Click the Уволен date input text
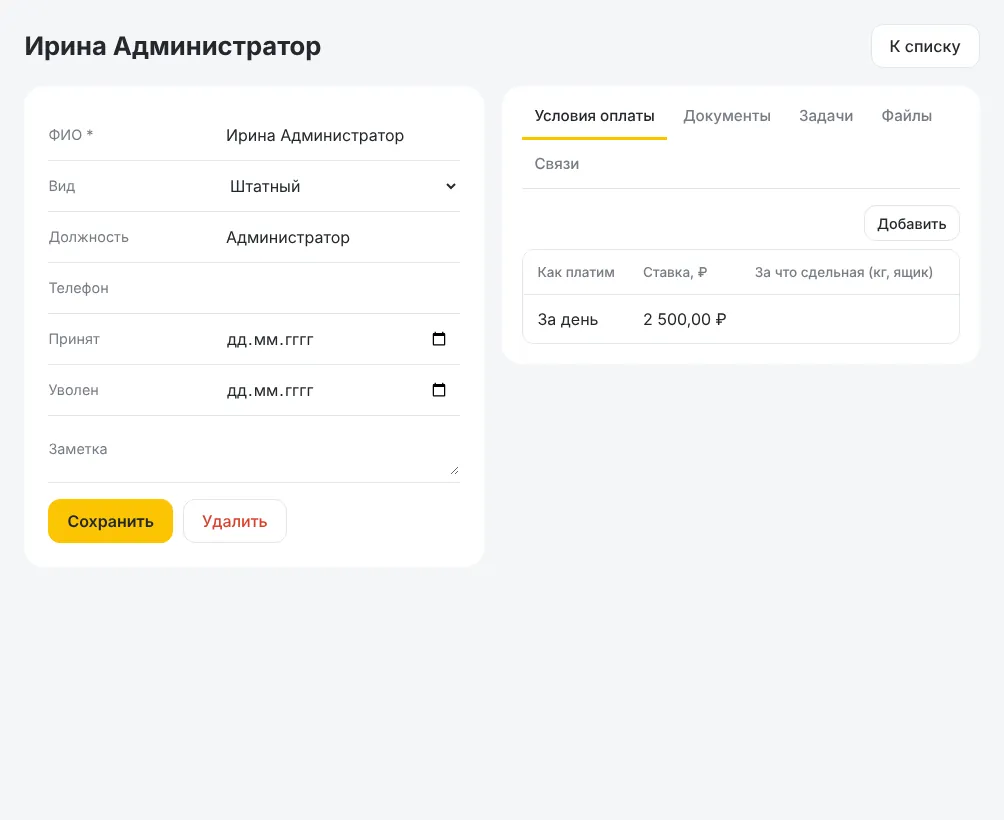The width and height of the screenshot is (1004, 820). [270, 390]
